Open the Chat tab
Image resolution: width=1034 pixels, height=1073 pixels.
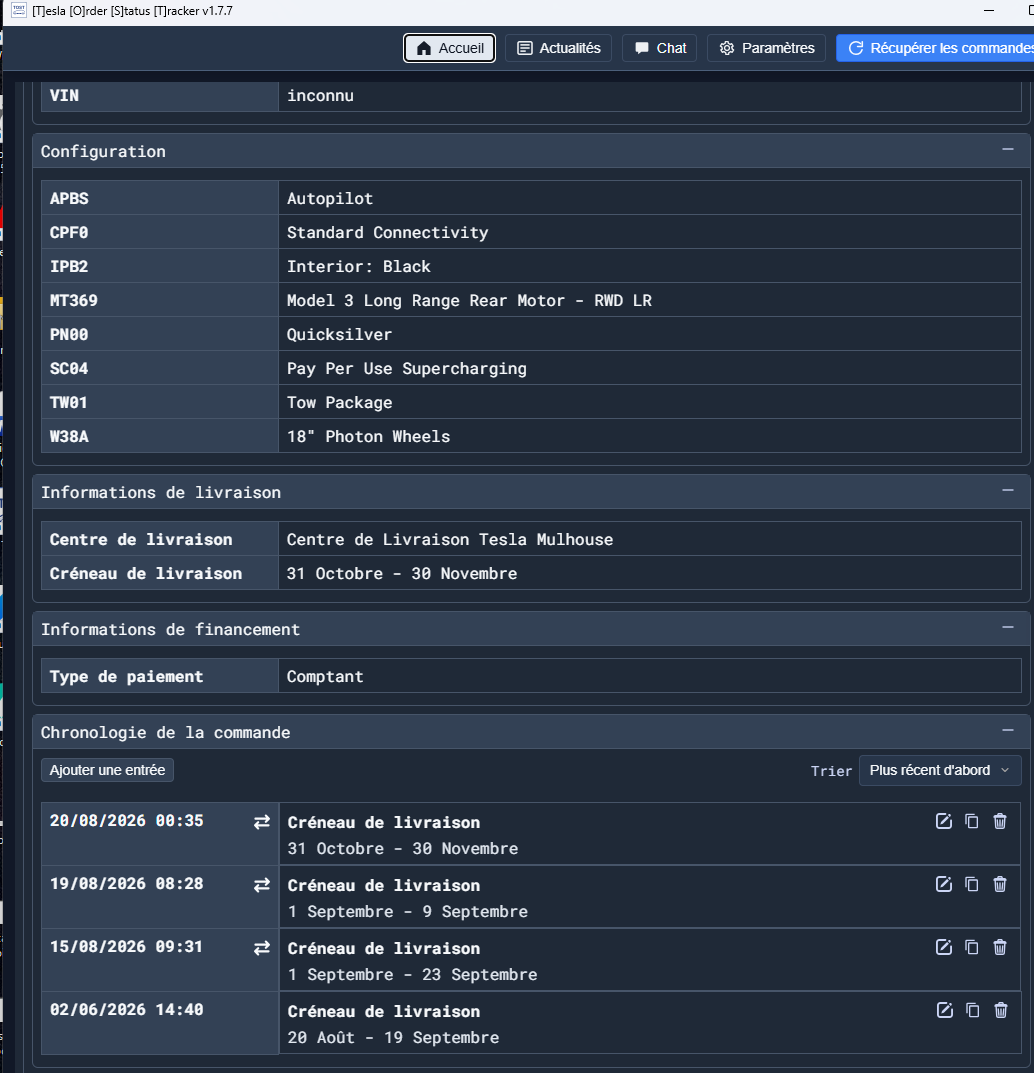coord(660,48)
